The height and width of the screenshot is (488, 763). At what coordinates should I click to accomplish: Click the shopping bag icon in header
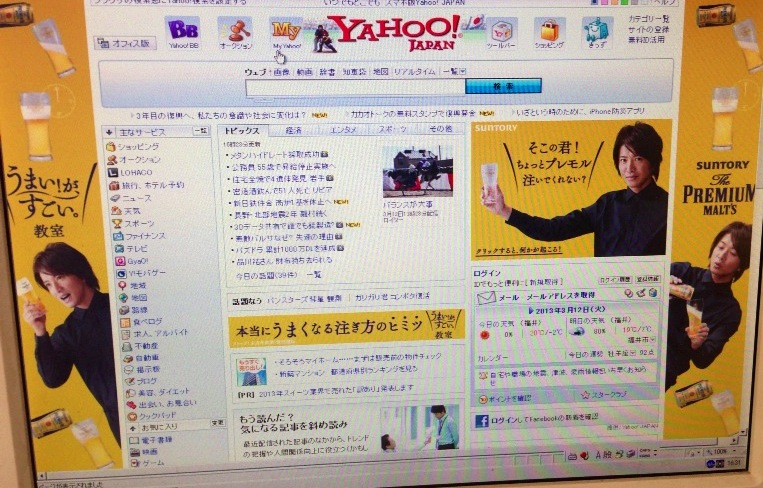[x=549, y=30]
